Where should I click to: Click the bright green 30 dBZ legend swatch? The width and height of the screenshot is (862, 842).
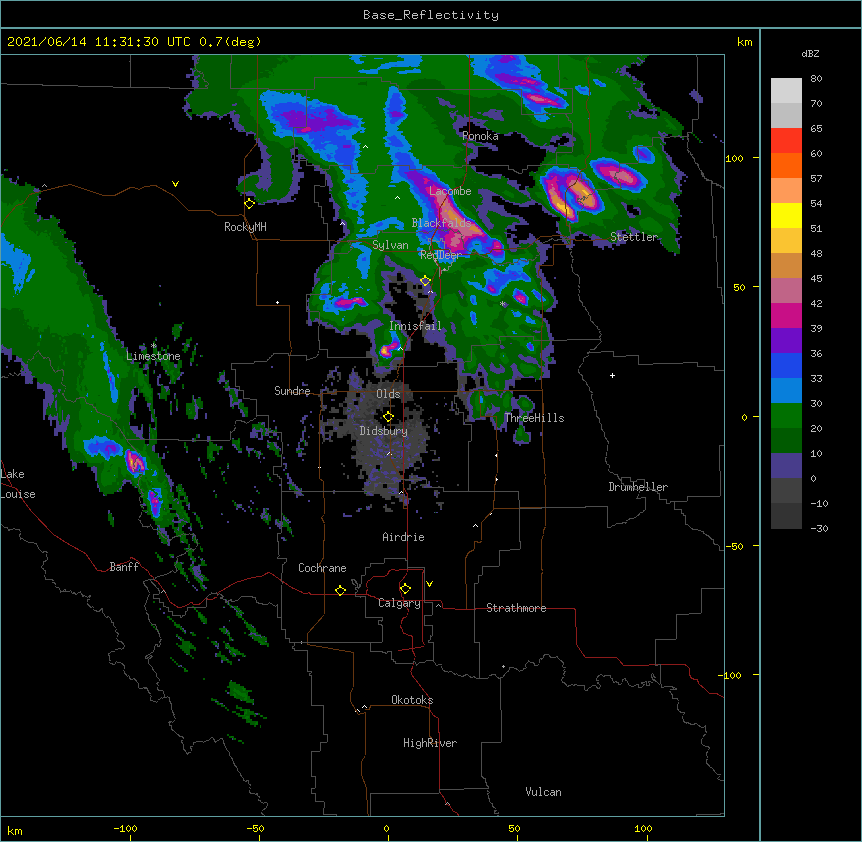786,416
